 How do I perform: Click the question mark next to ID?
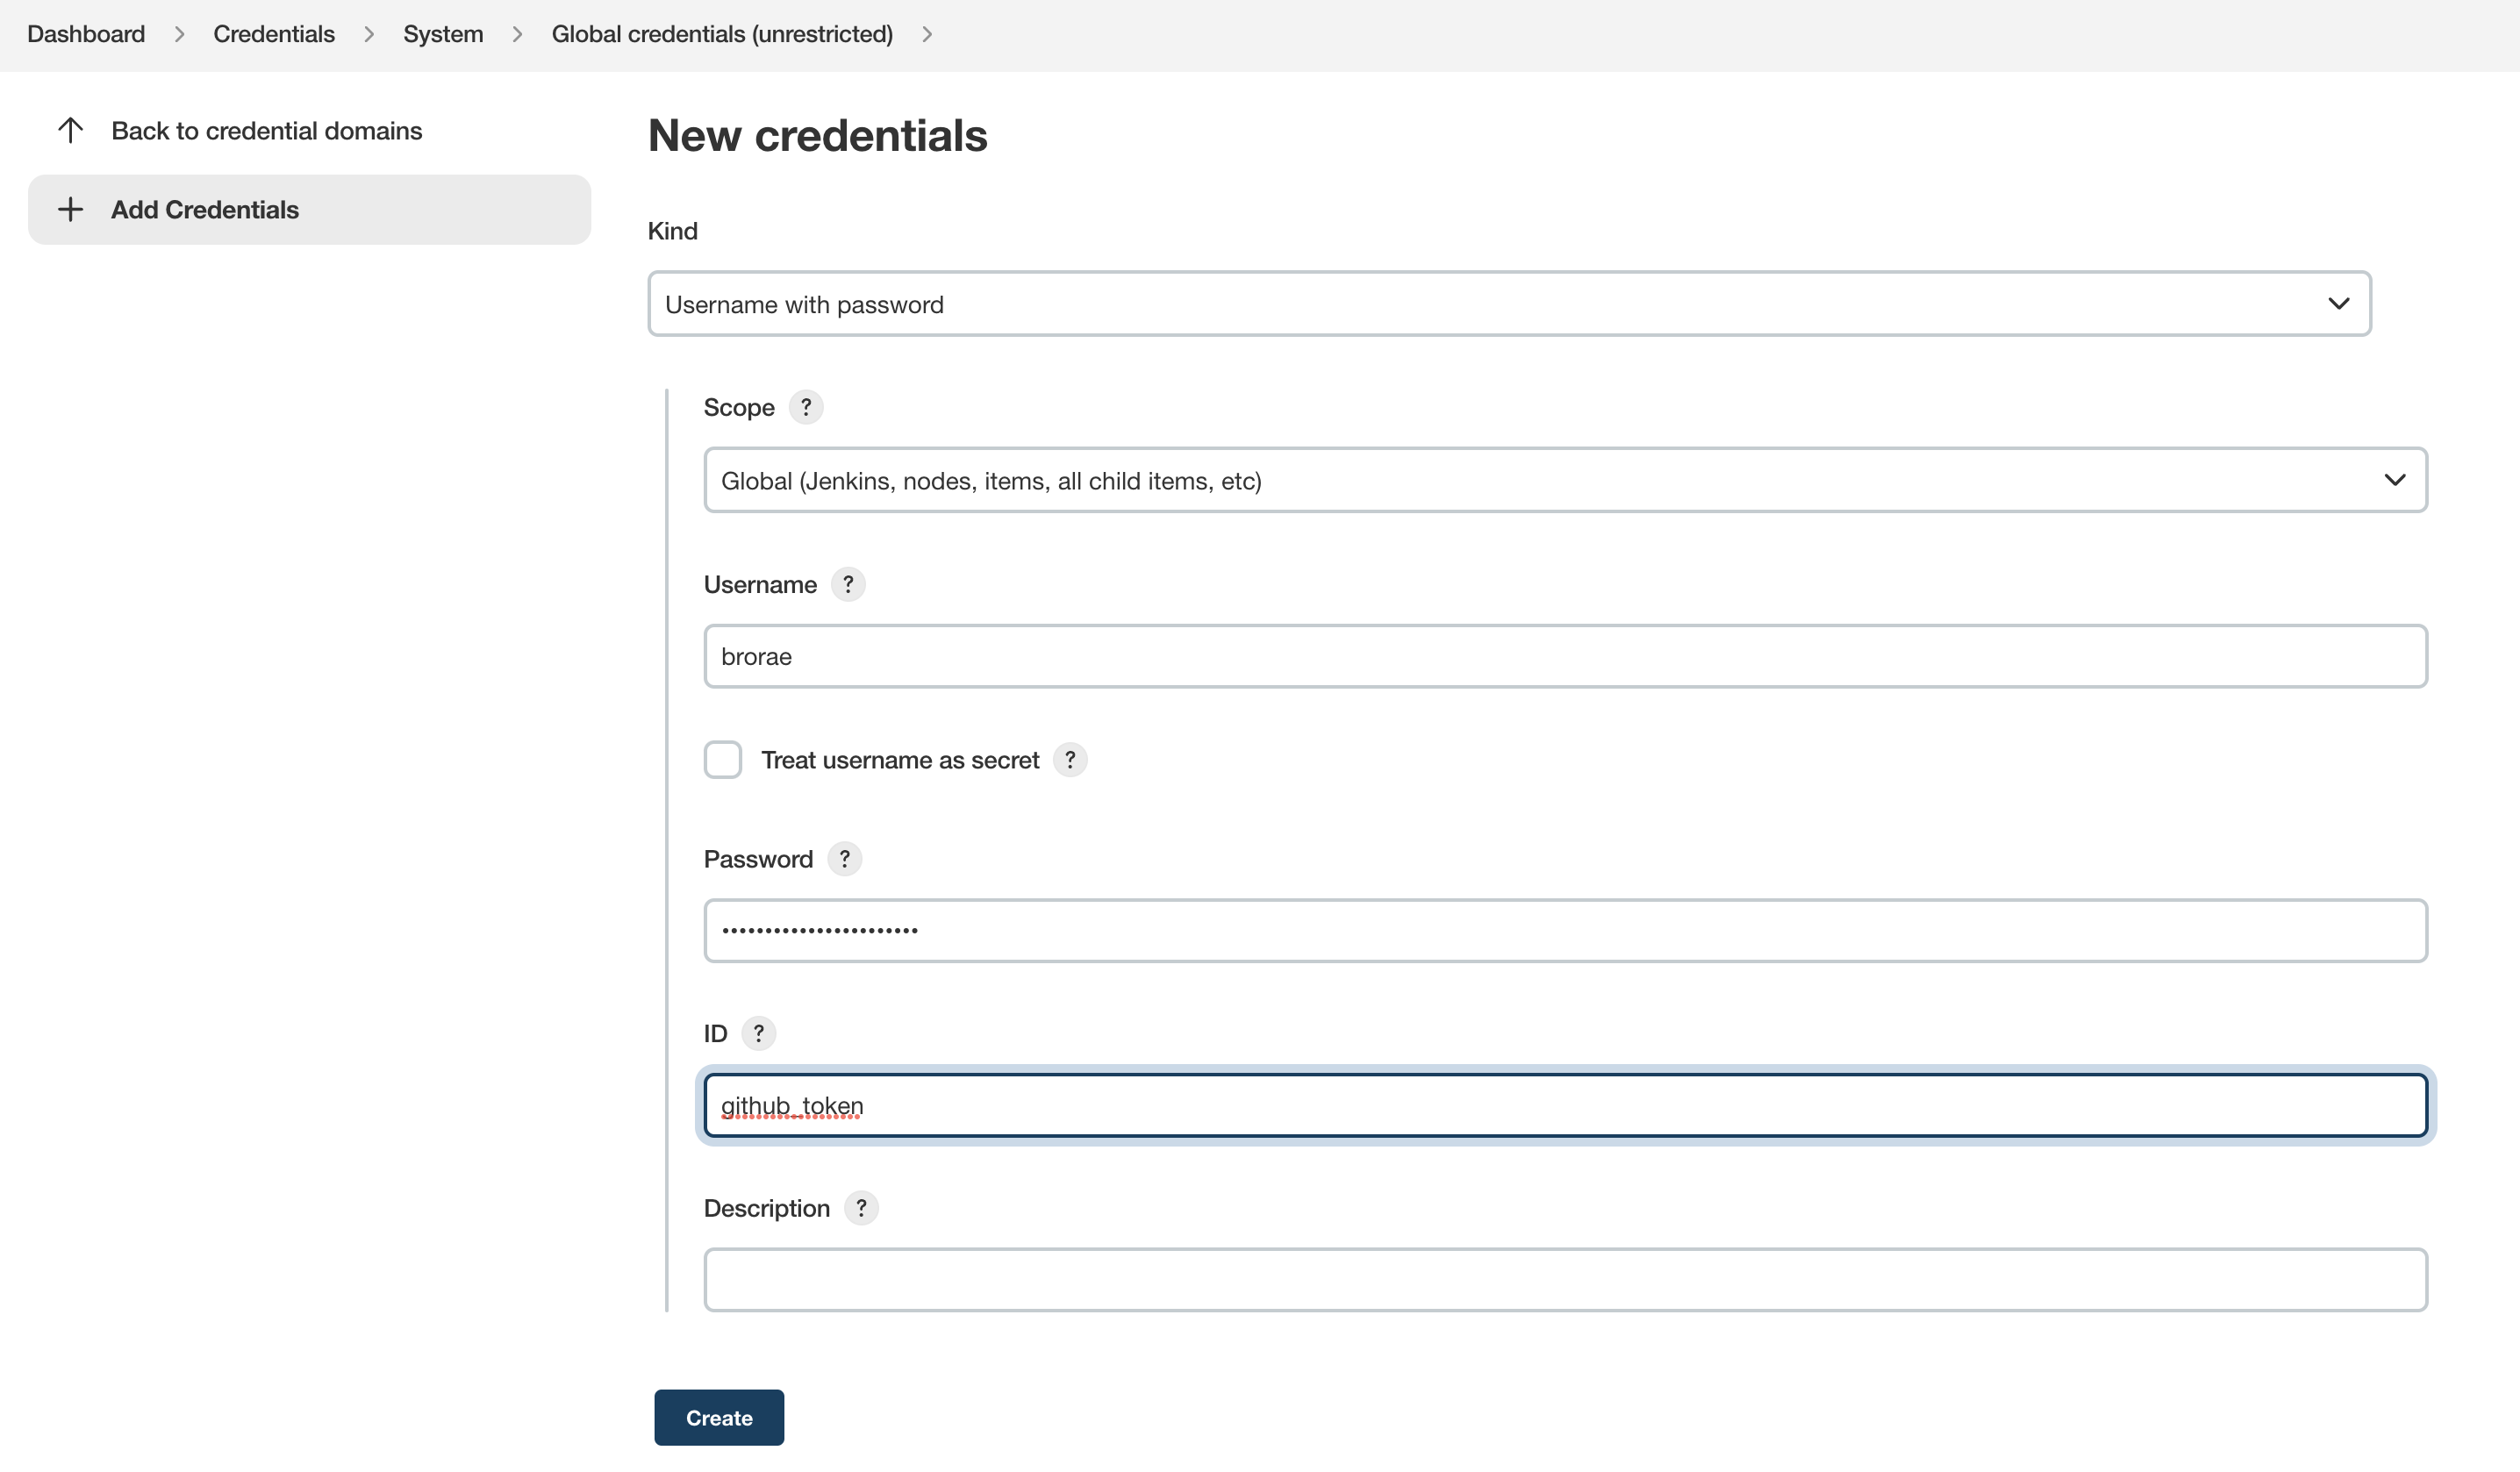point(758,1033)
